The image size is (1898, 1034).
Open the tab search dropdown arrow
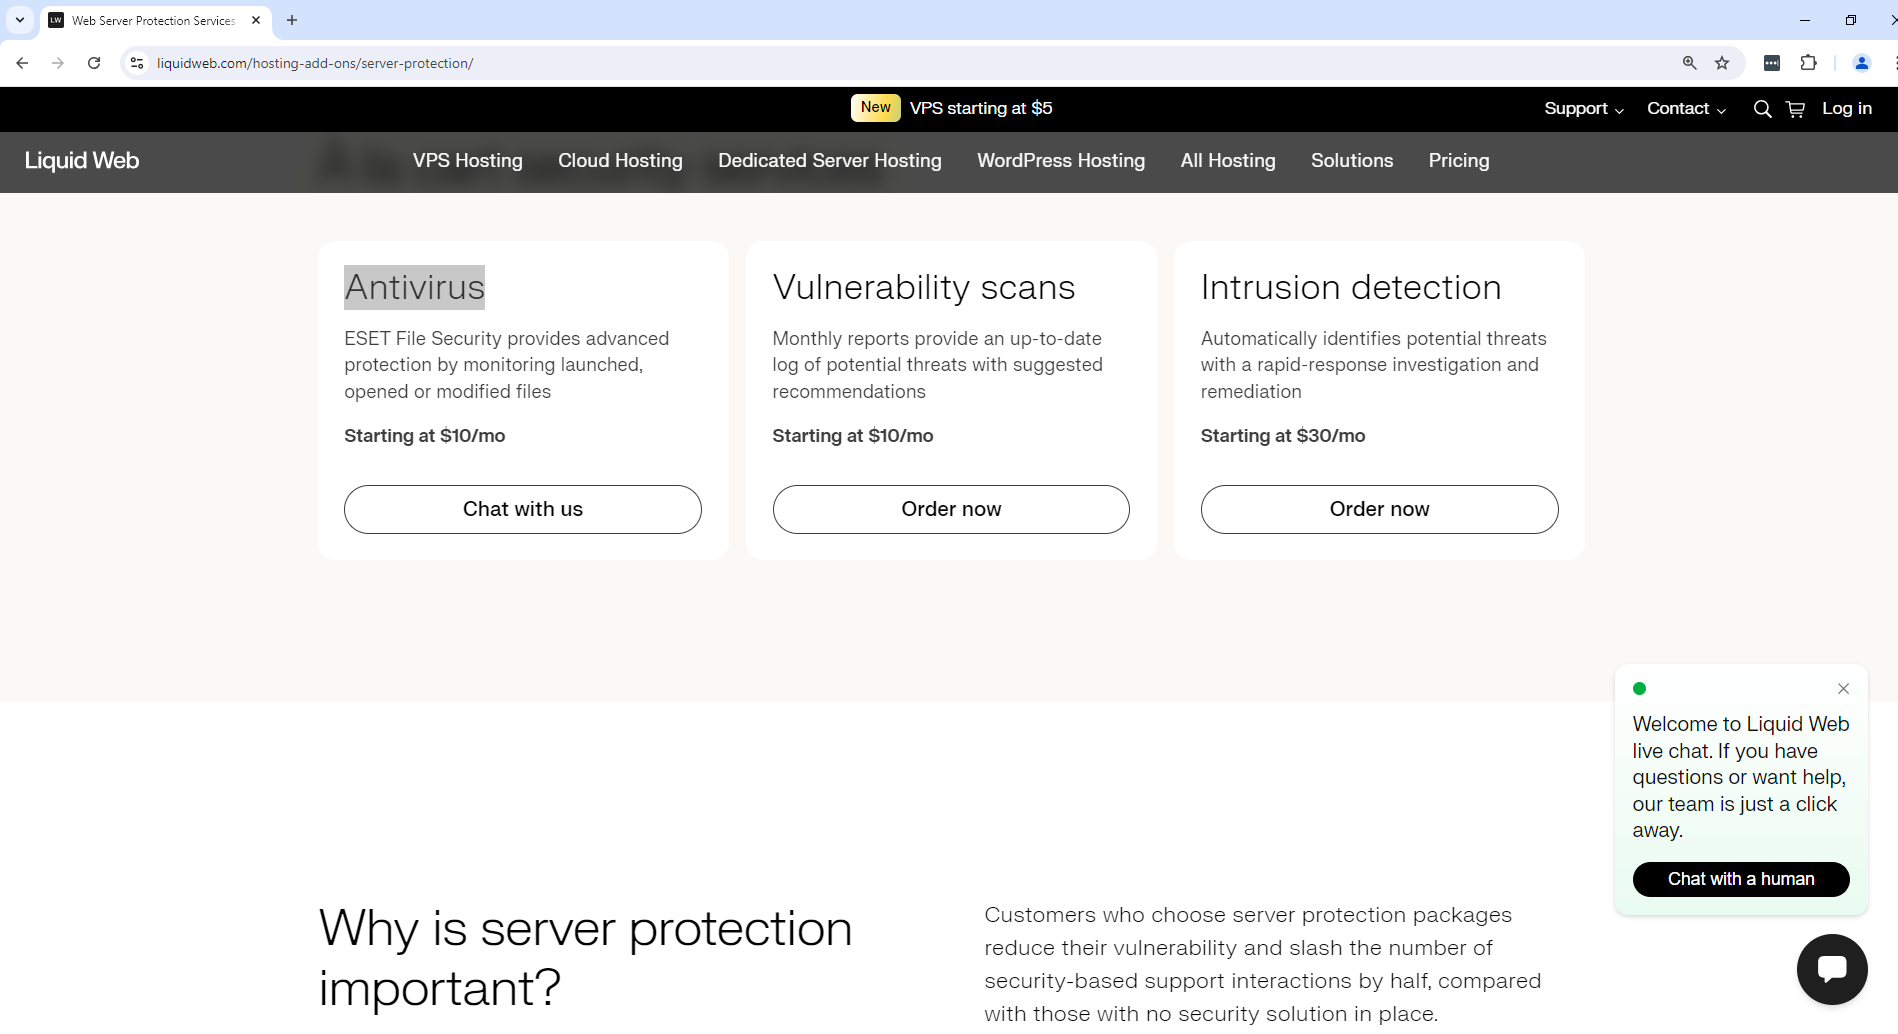pos(19,20)
